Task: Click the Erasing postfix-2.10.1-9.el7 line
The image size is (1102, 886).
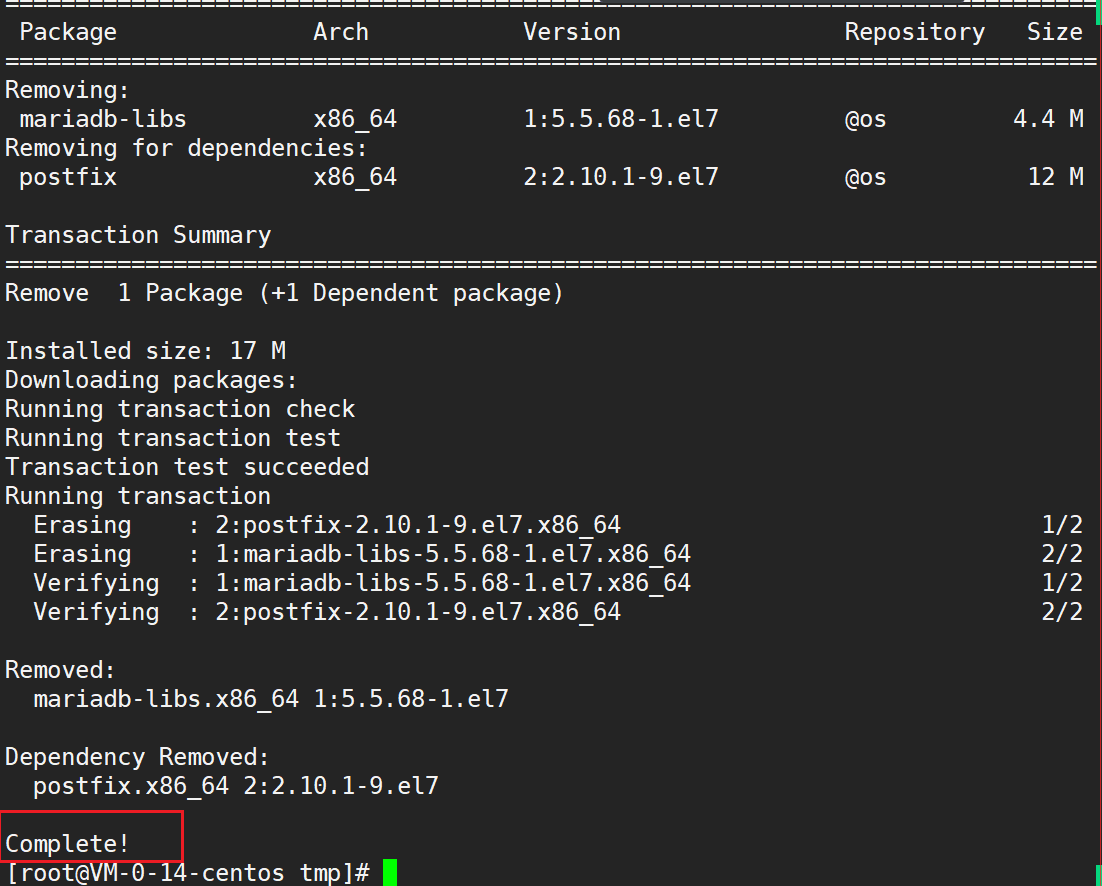Action: 327,525
